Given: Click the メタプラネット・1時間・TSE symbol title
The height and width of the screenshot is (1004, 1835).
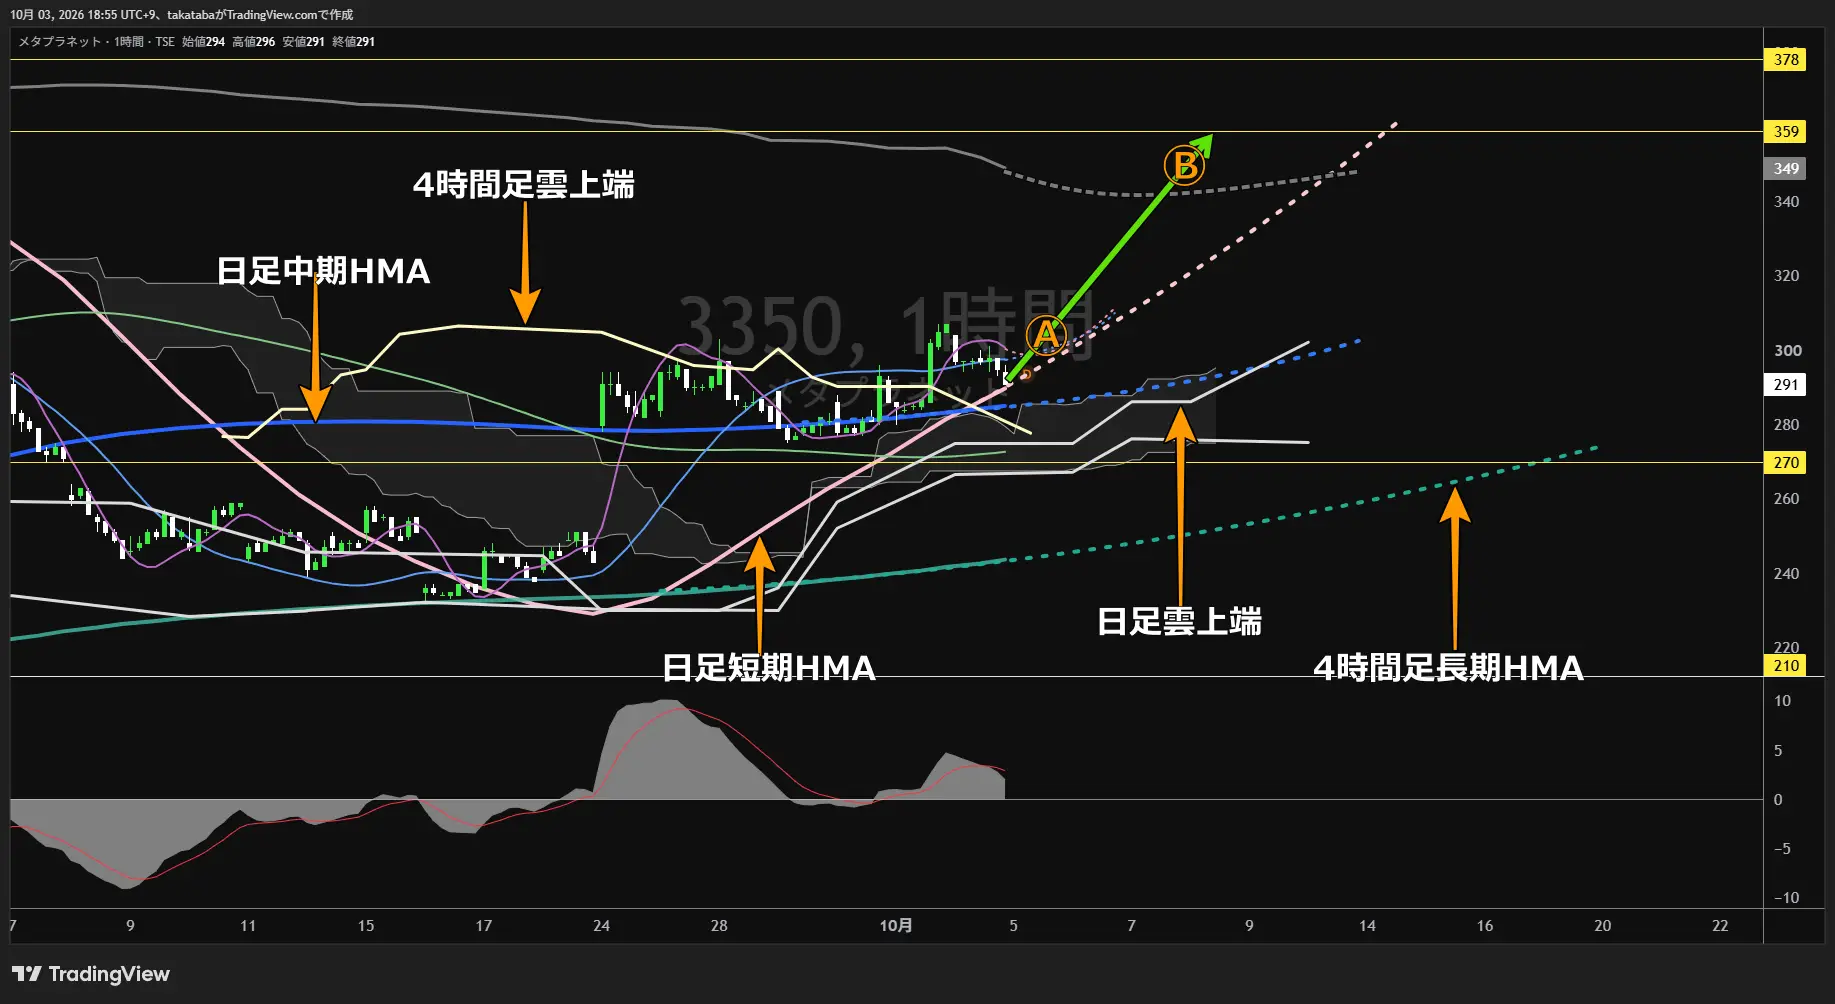Looking at the screenshot, I should [x=97, y=42].
